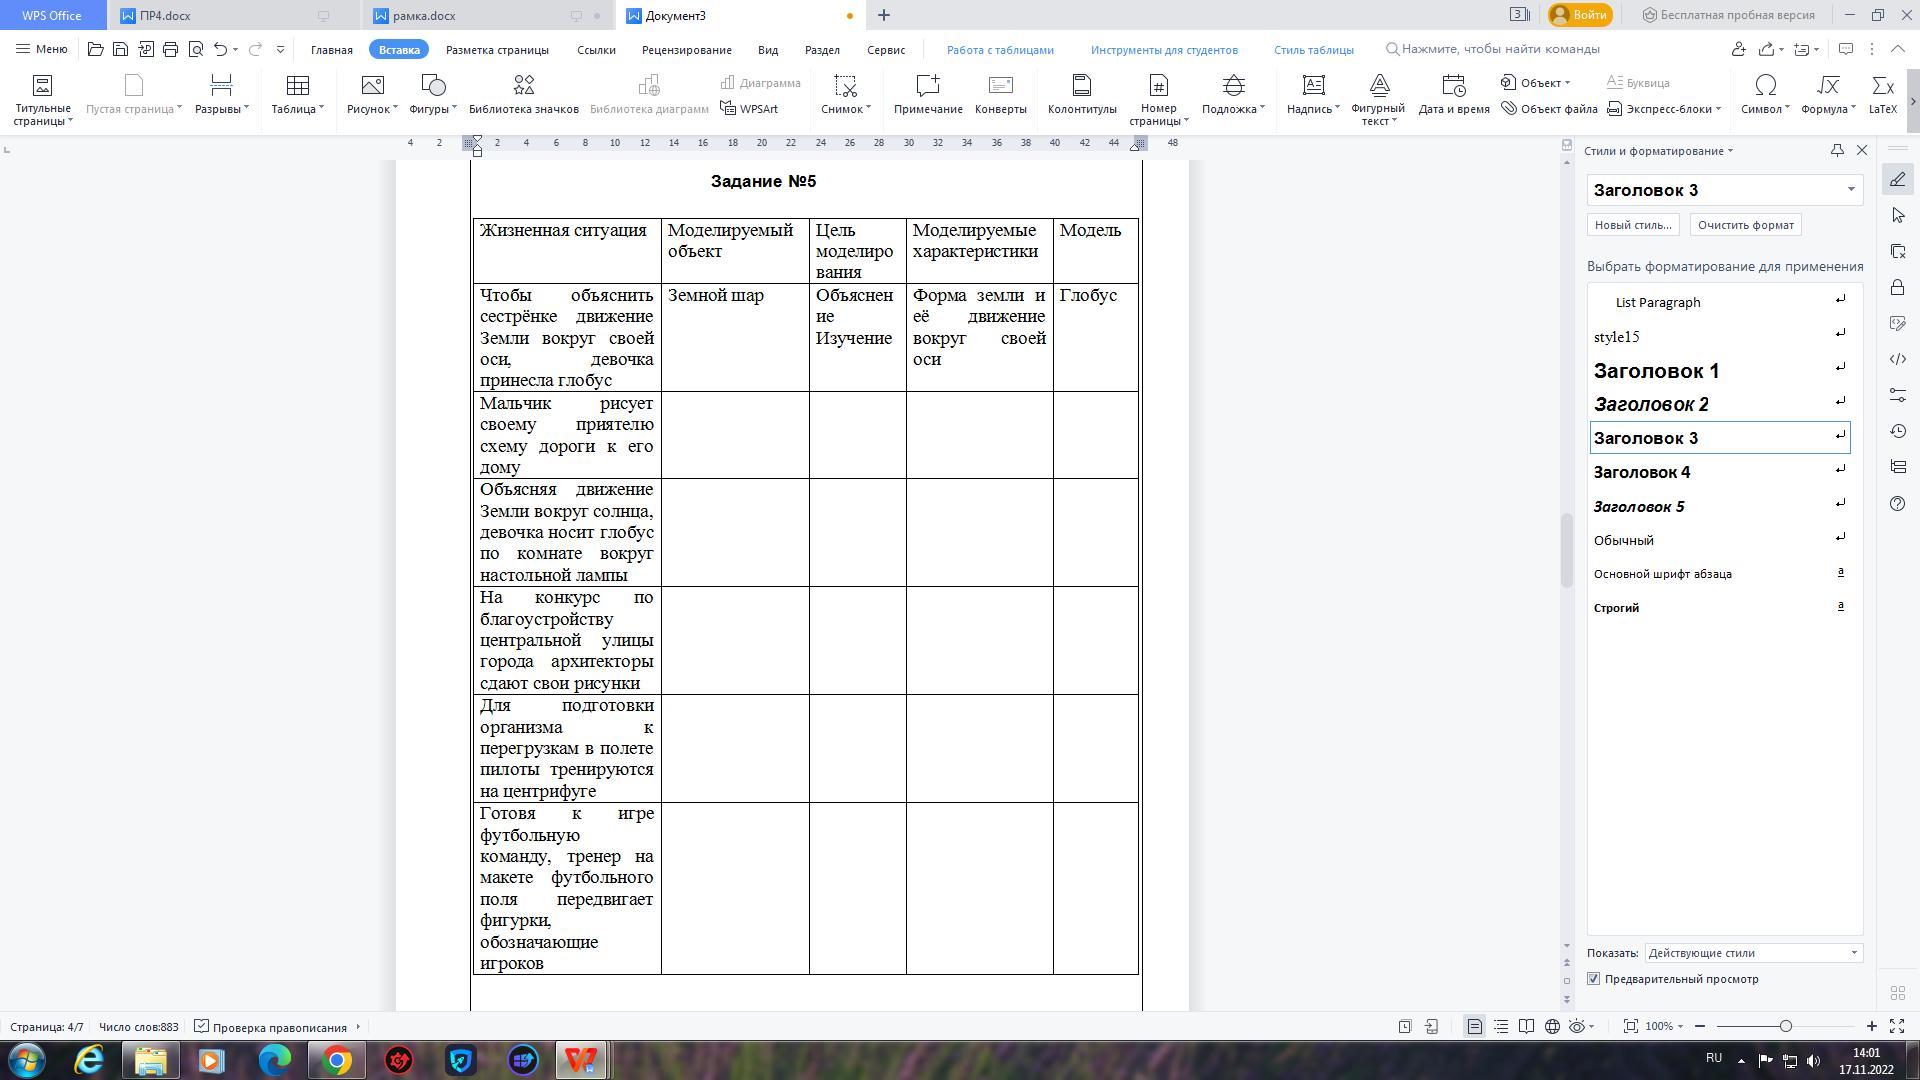Switch to the ПР4.docx document tab
The image size is (1920, 1080).
pyautogui.click(x=166, y=15)
